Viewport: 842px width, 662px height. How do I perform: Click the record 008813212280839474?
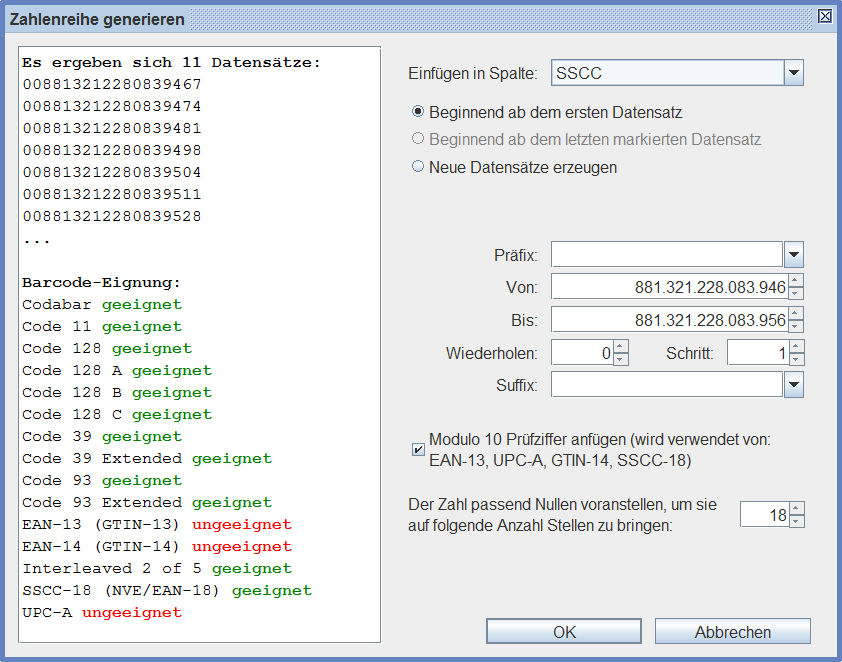[x=112, y=106]
